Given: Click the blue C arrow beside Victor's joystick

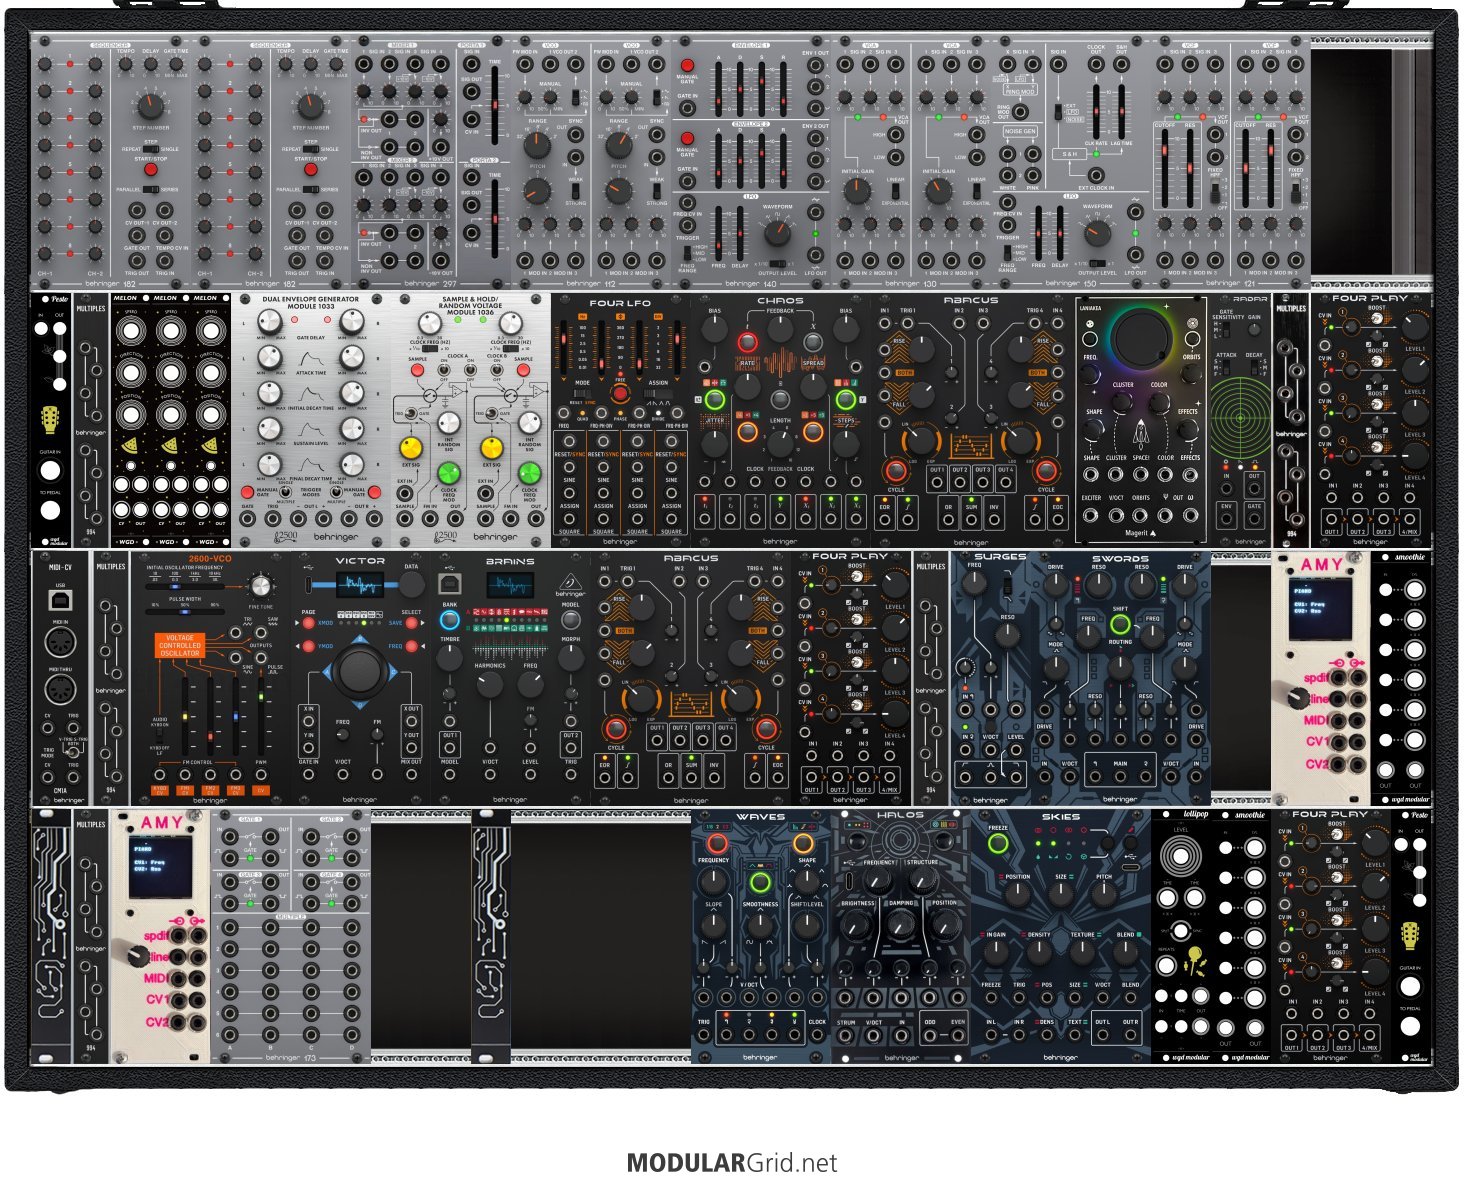Looking at the screenshot, I should point(393,671).
